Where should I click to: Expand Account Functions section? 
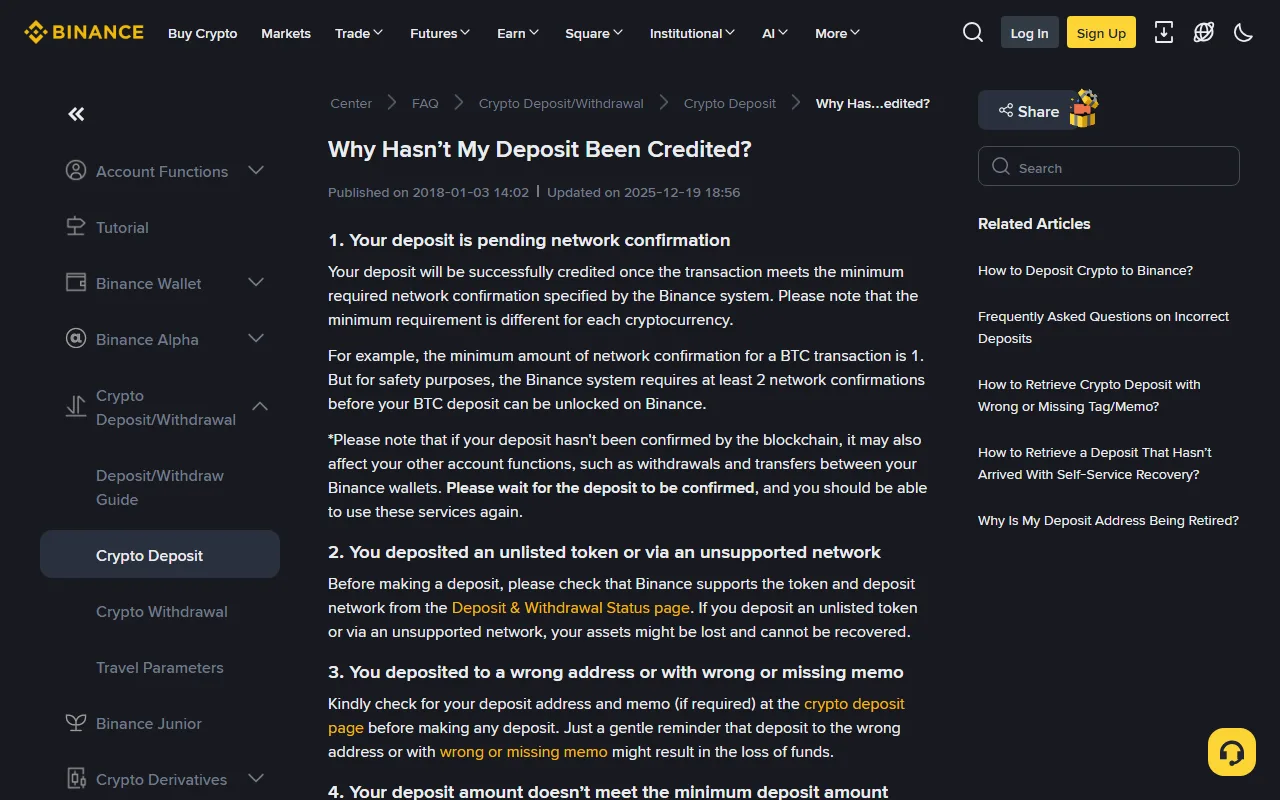(256, 170)
